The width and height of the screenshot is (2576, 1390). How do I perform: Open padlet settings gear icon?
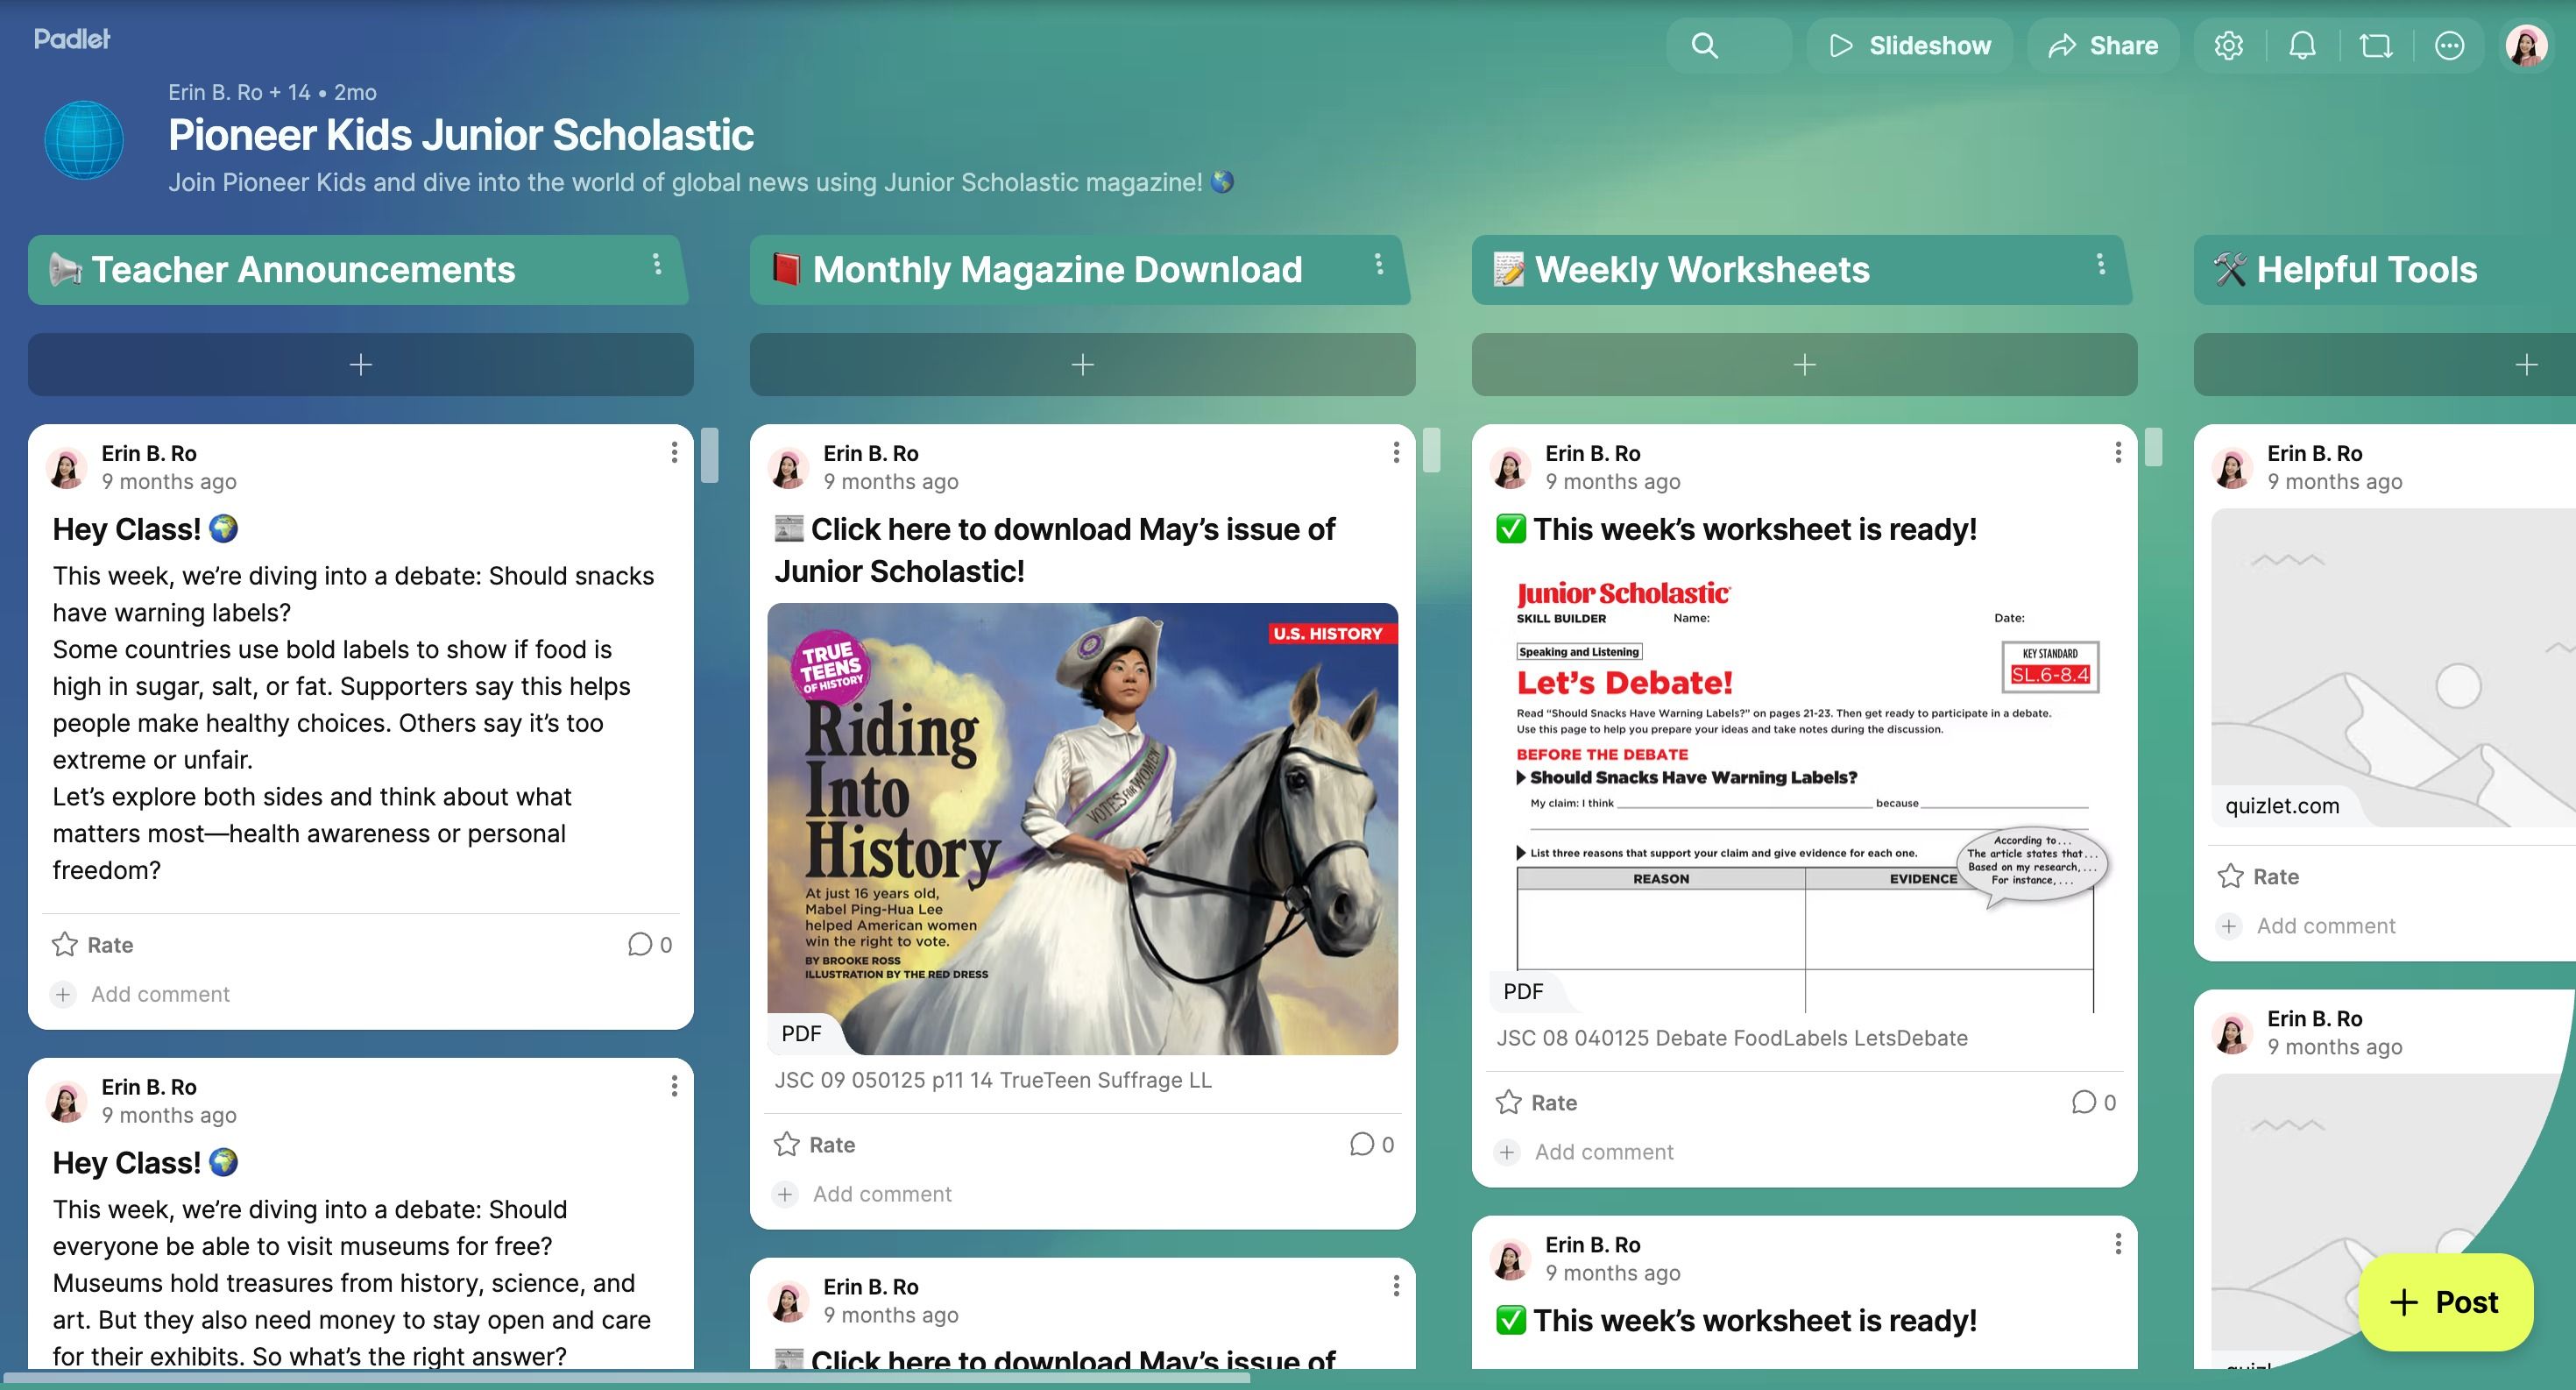click(x=2228, y=45)
